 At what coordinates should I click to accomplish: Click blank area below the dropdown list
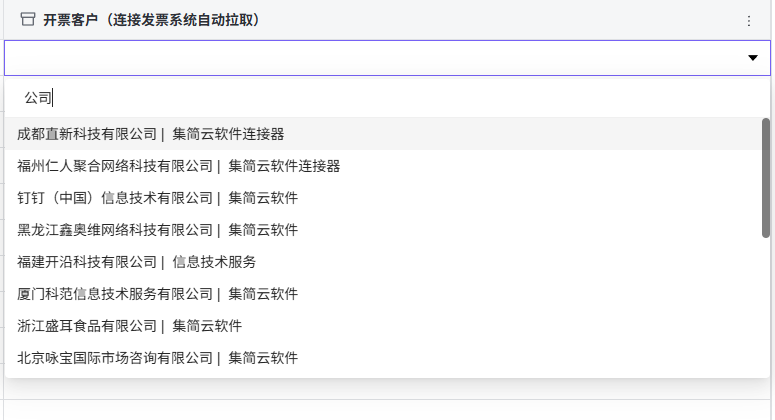pyautogui.click(x=380, y=400)
